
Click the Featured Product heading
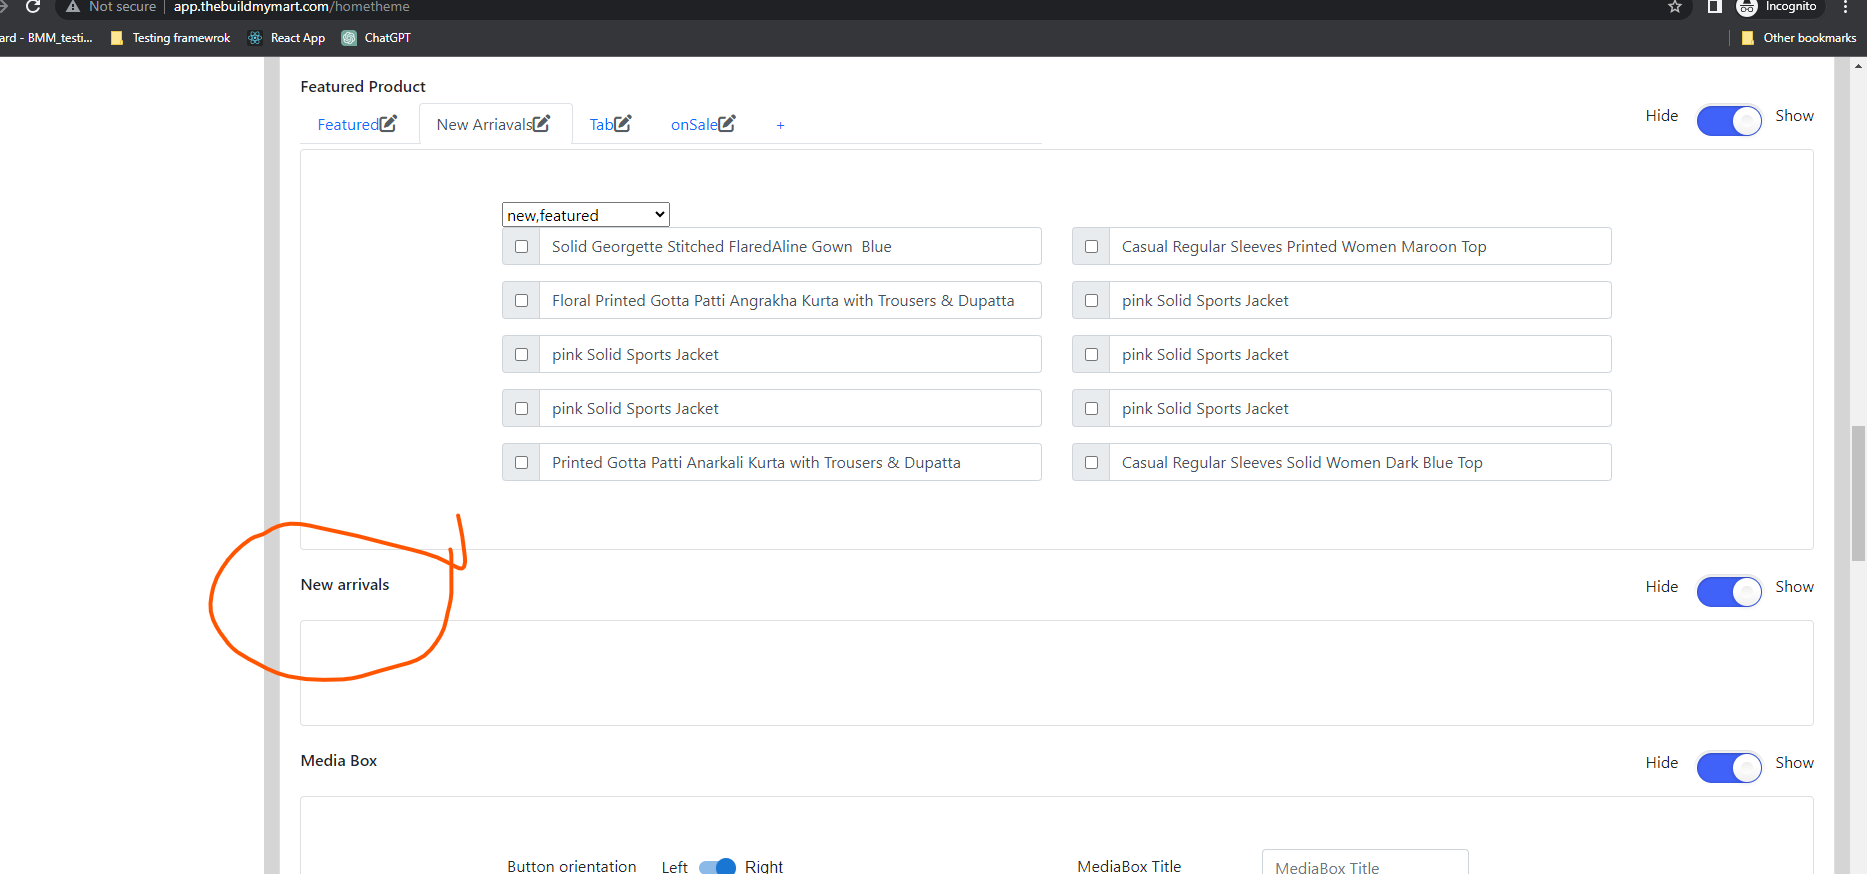point(363,86)
